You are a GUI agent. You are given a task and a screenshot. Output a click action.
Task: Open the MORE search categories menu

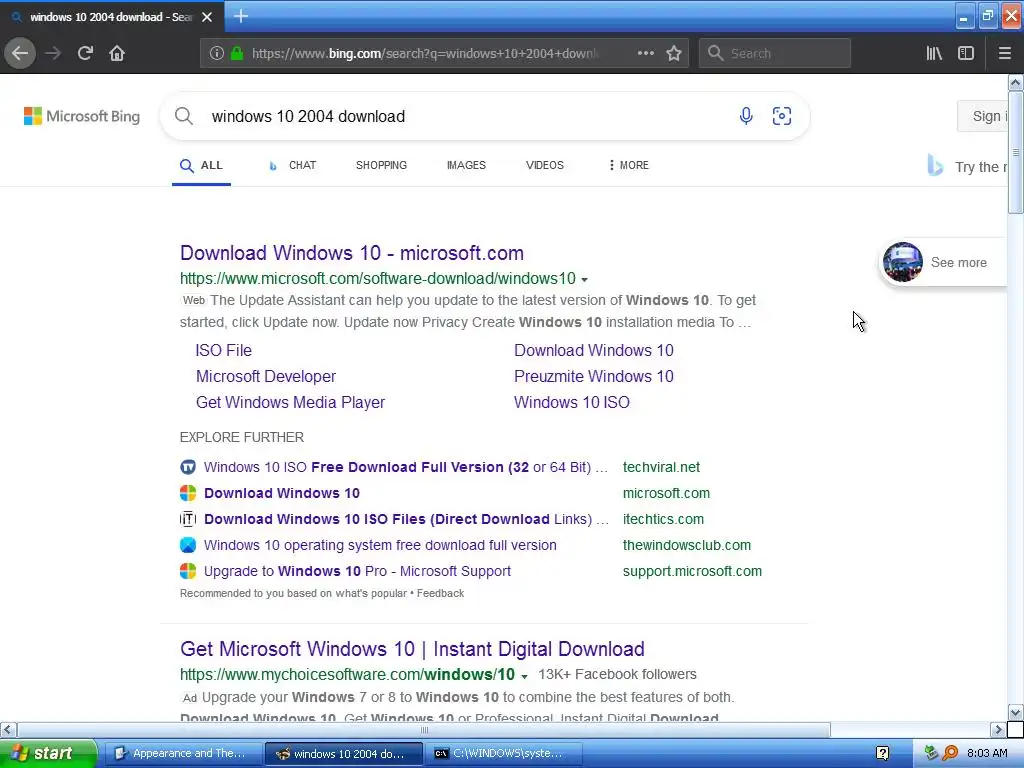point(628,165)
